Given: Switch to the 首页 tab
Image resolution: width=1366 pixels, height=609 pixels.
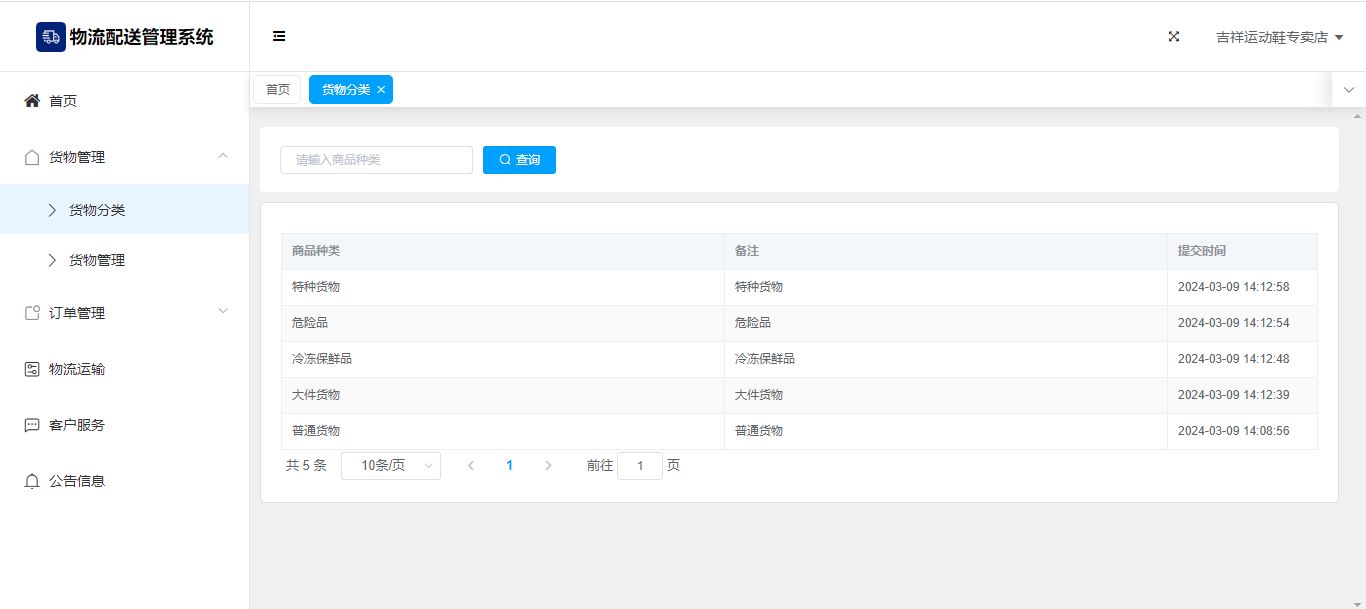Looking at the screenshot, I should pos(277,90).
